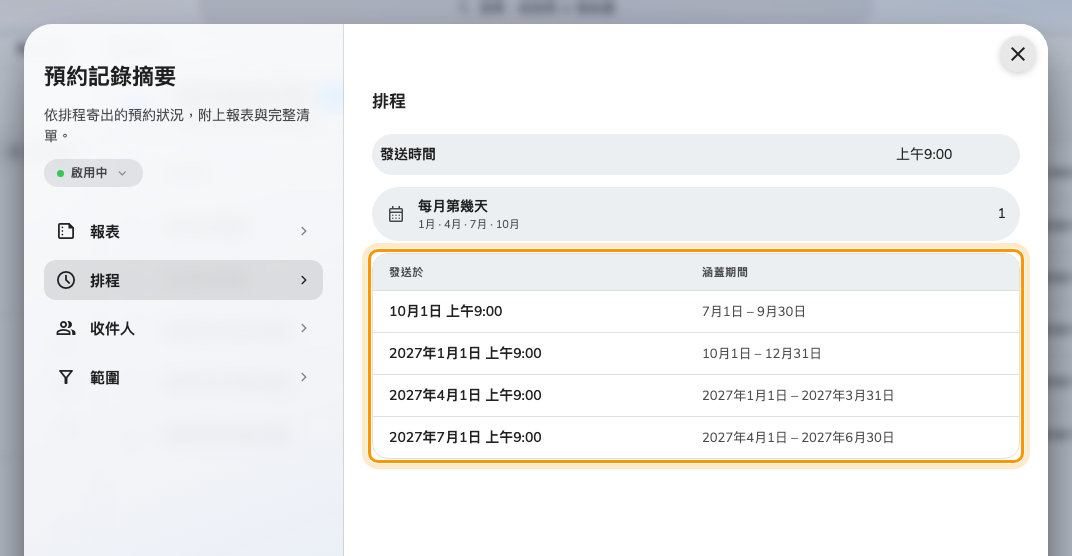The image size is (1072, 556).
Task: Select the 2027年1月1日 上午9:00 entry
Action: (x=465, y=354)
